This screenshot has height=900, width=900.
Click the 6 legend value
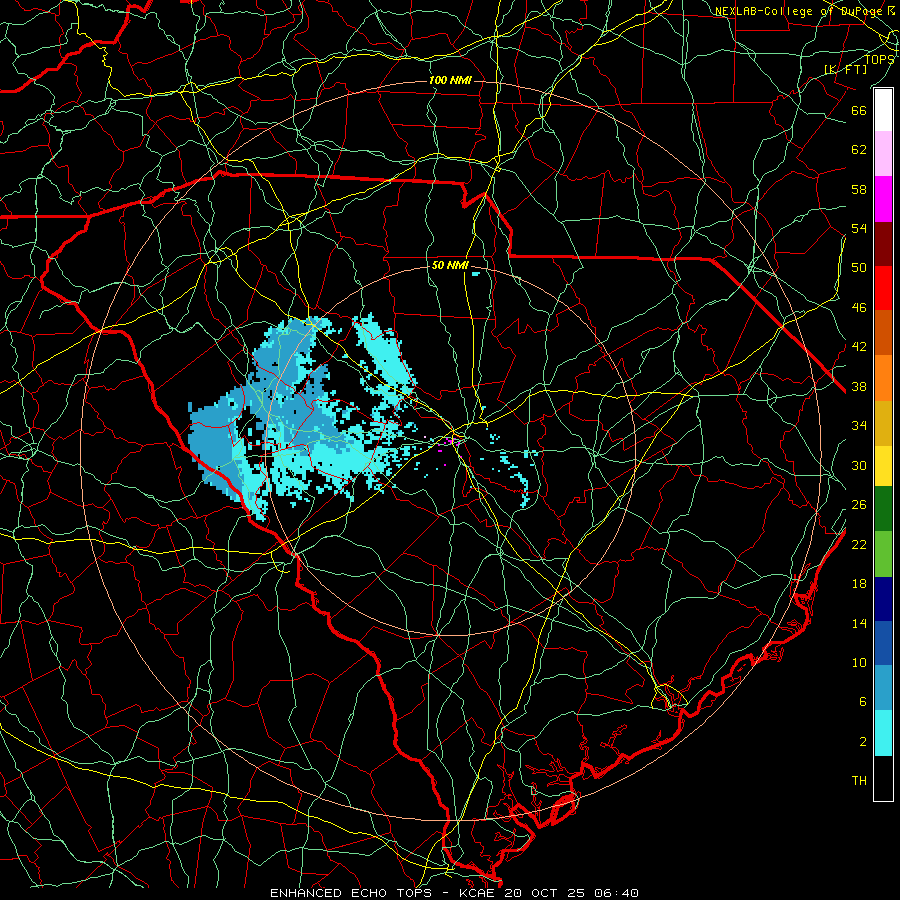863,702
